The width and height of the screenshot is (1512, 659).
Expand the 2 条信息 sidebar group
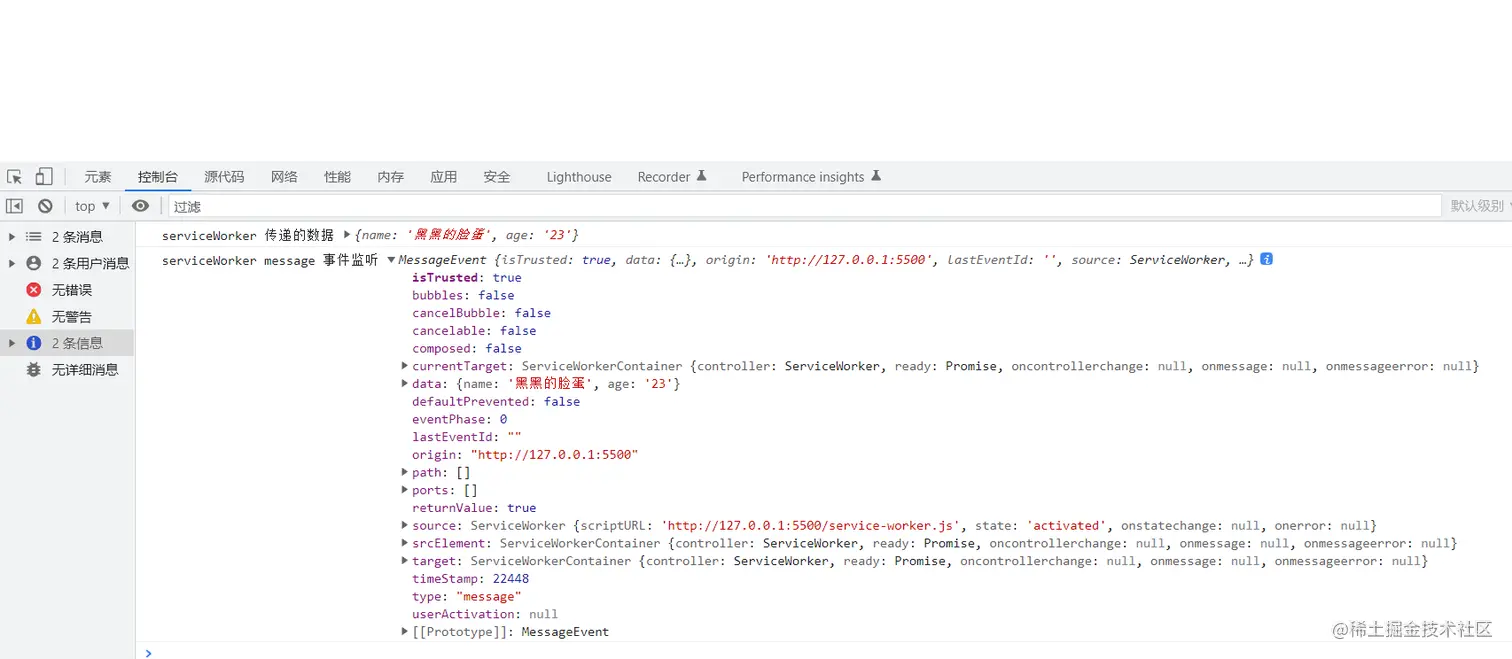[x=12, y=343]
